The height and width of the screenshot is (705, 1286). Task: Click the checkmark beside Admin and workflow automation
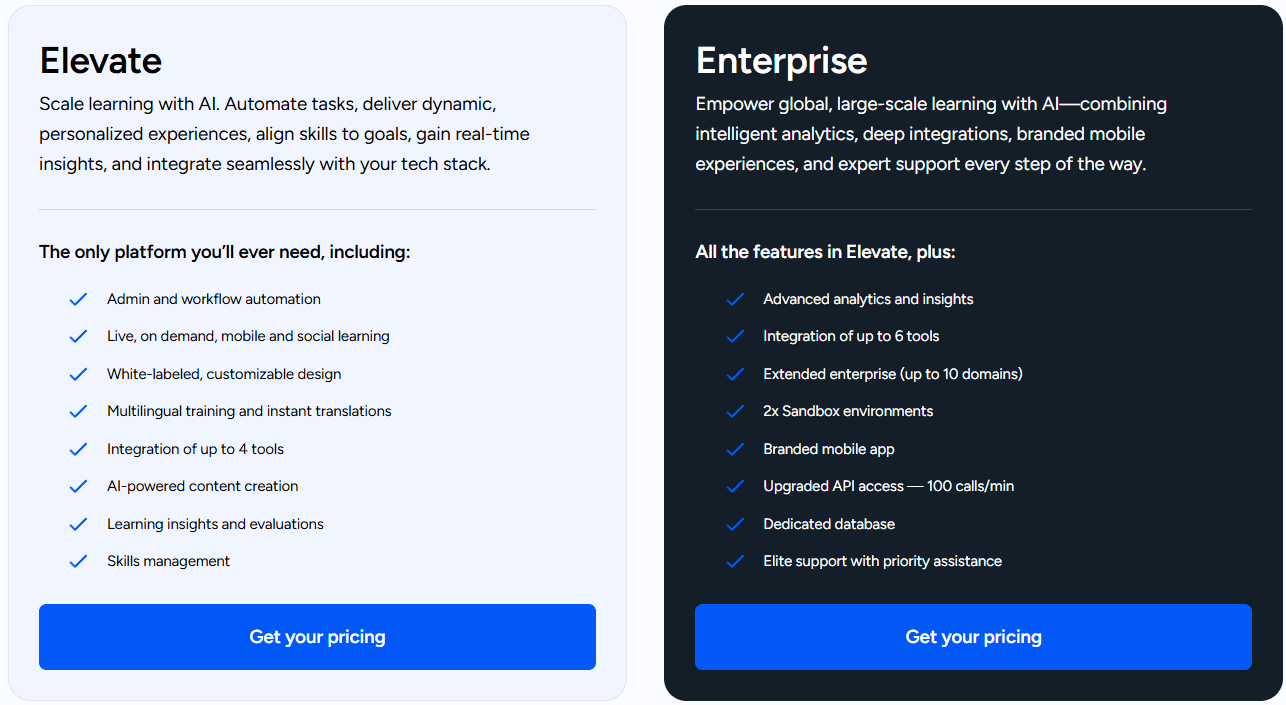click(78, 298)
